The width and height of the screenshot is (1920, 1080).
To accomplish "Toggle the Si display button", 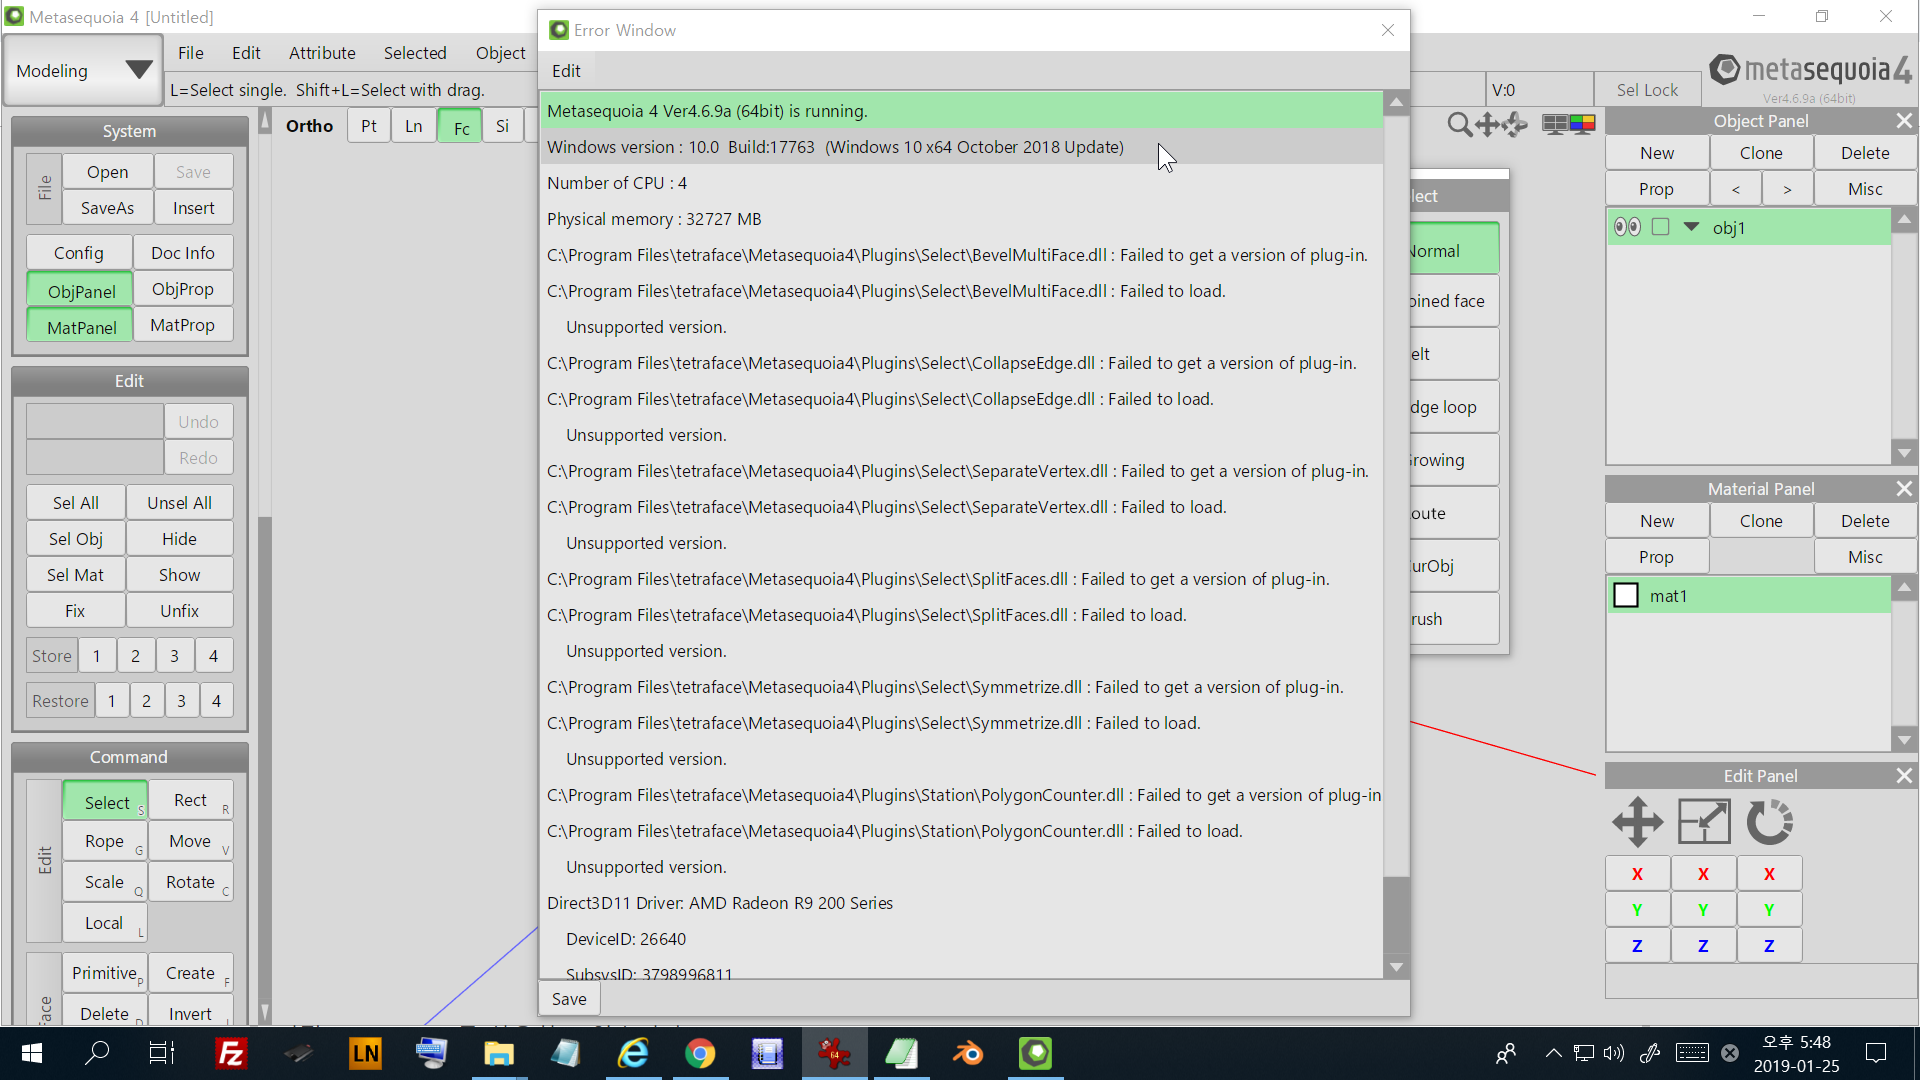I will 503,126.
